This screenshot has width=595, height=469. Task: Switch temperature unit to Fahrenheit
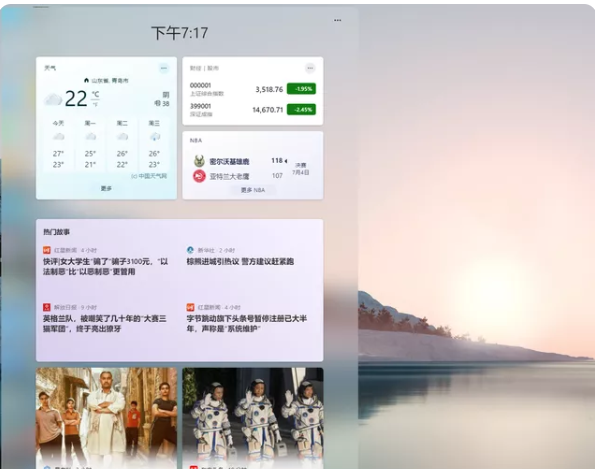(x=95, y=104)
